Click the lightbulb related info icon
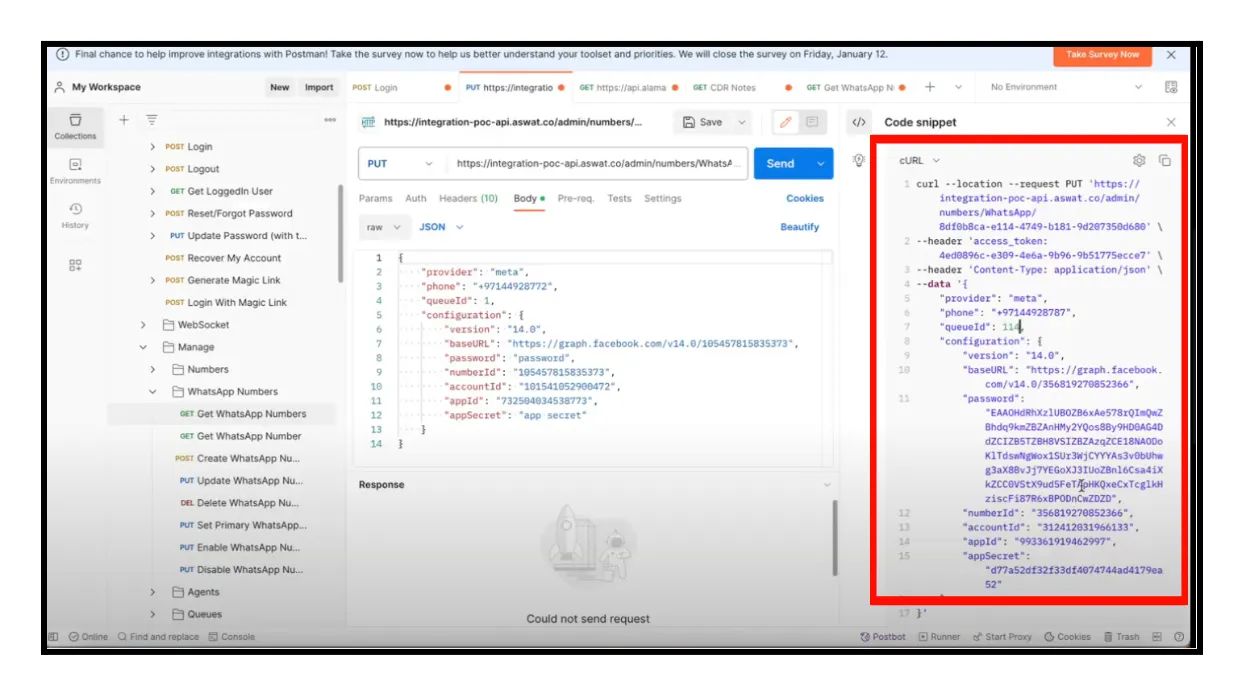The height and width of the screenshot is (682, 1256). [x=858, y=160]
